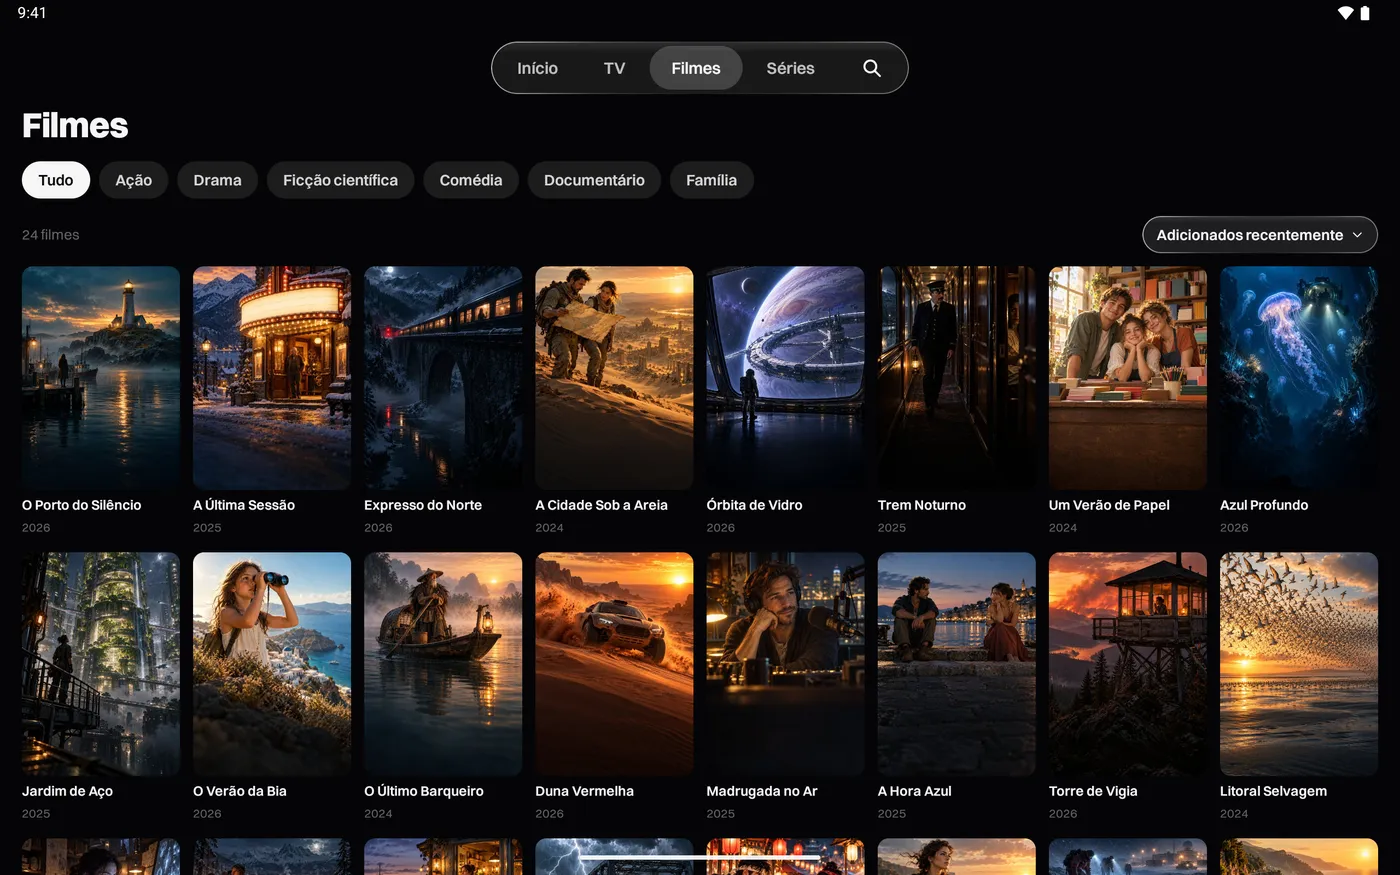Click the "Duna Vermelha" title text
Viewport: 1400px width, 875px height.
[584, 791]
